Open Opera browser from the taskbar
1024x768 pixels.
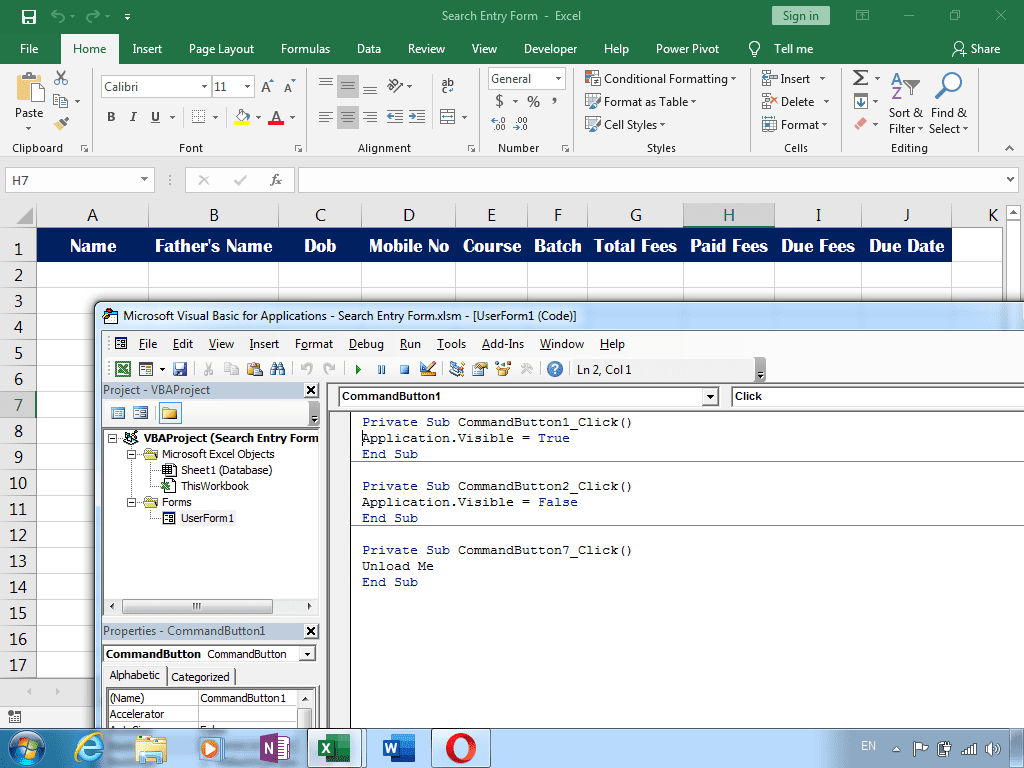click(x=460, y=748)
